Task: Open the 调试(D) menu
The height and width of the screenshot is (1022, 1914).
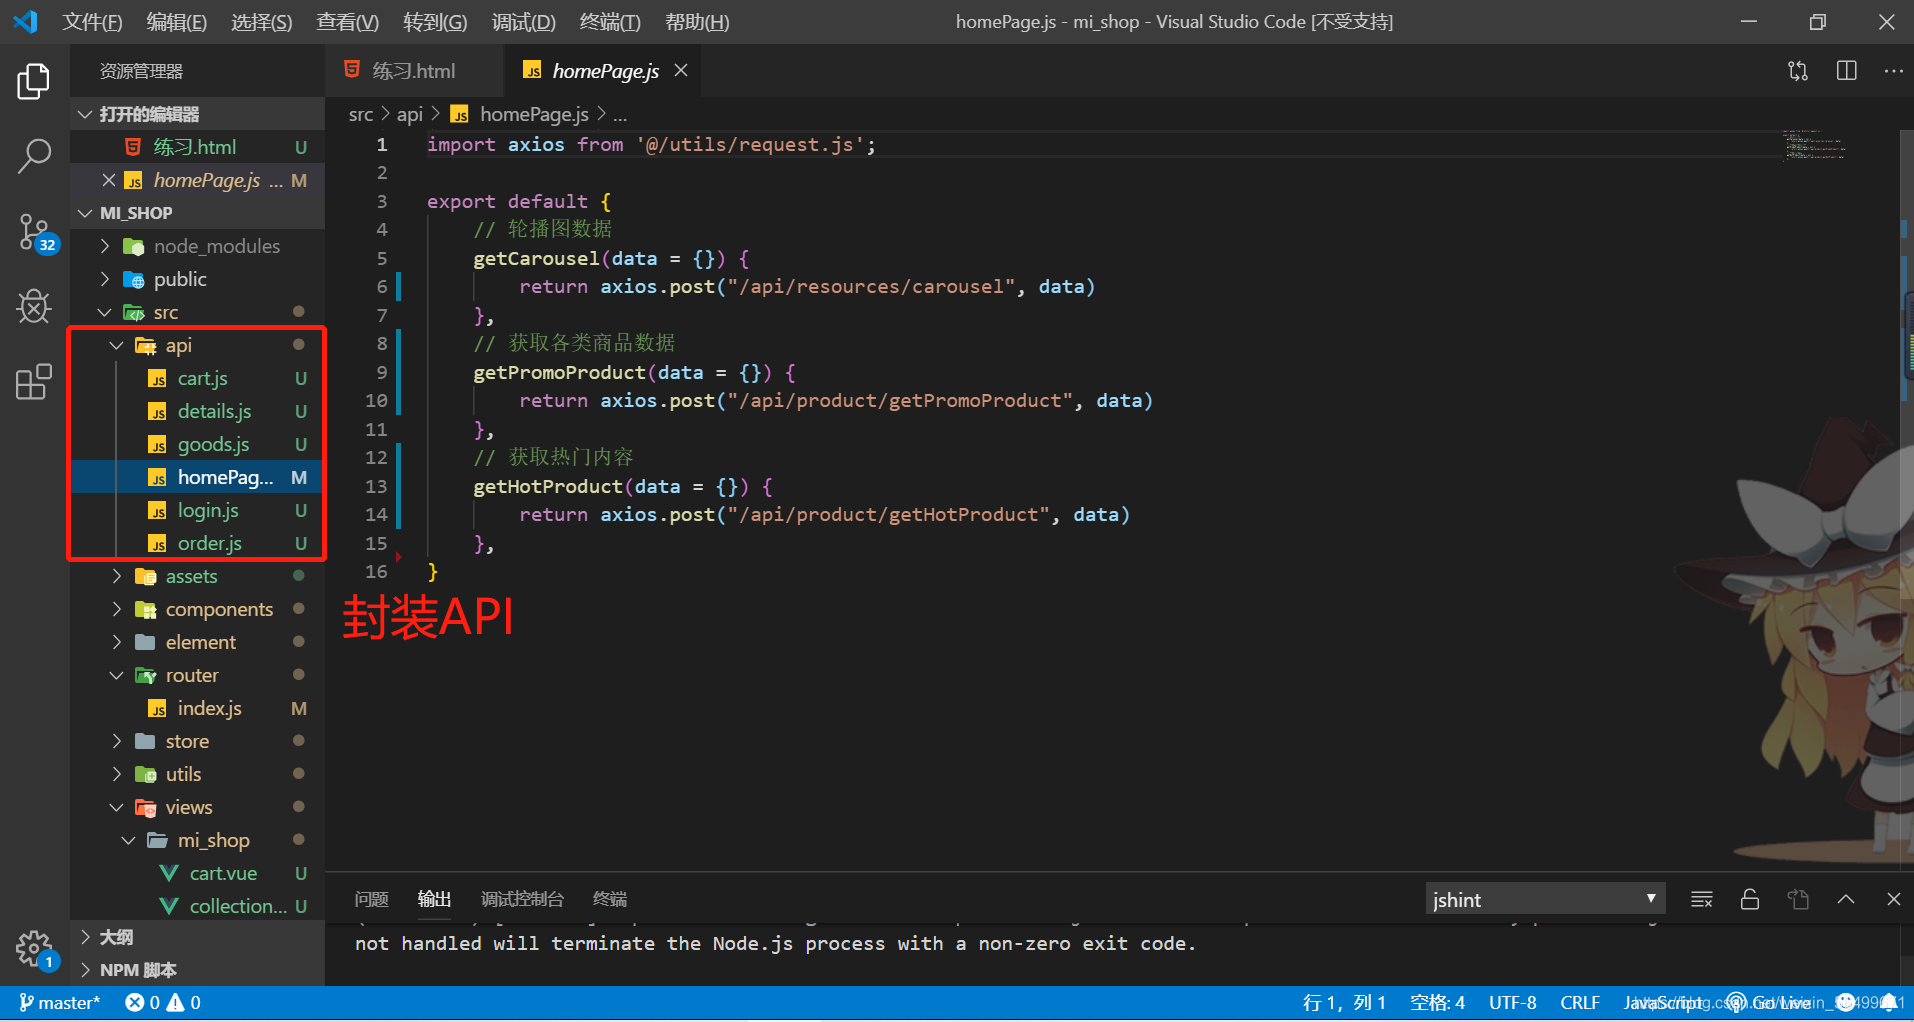Action: pos(524,22)
